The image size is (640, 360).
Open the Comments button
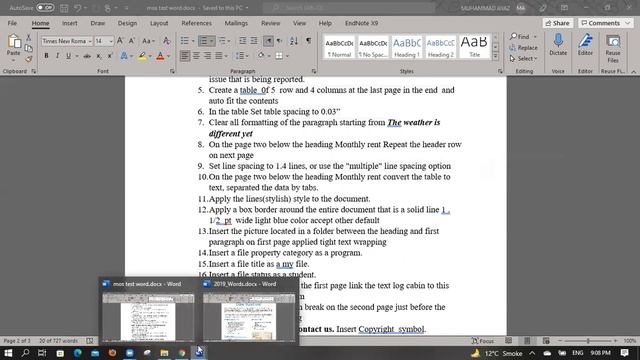[x=605, y=23]
